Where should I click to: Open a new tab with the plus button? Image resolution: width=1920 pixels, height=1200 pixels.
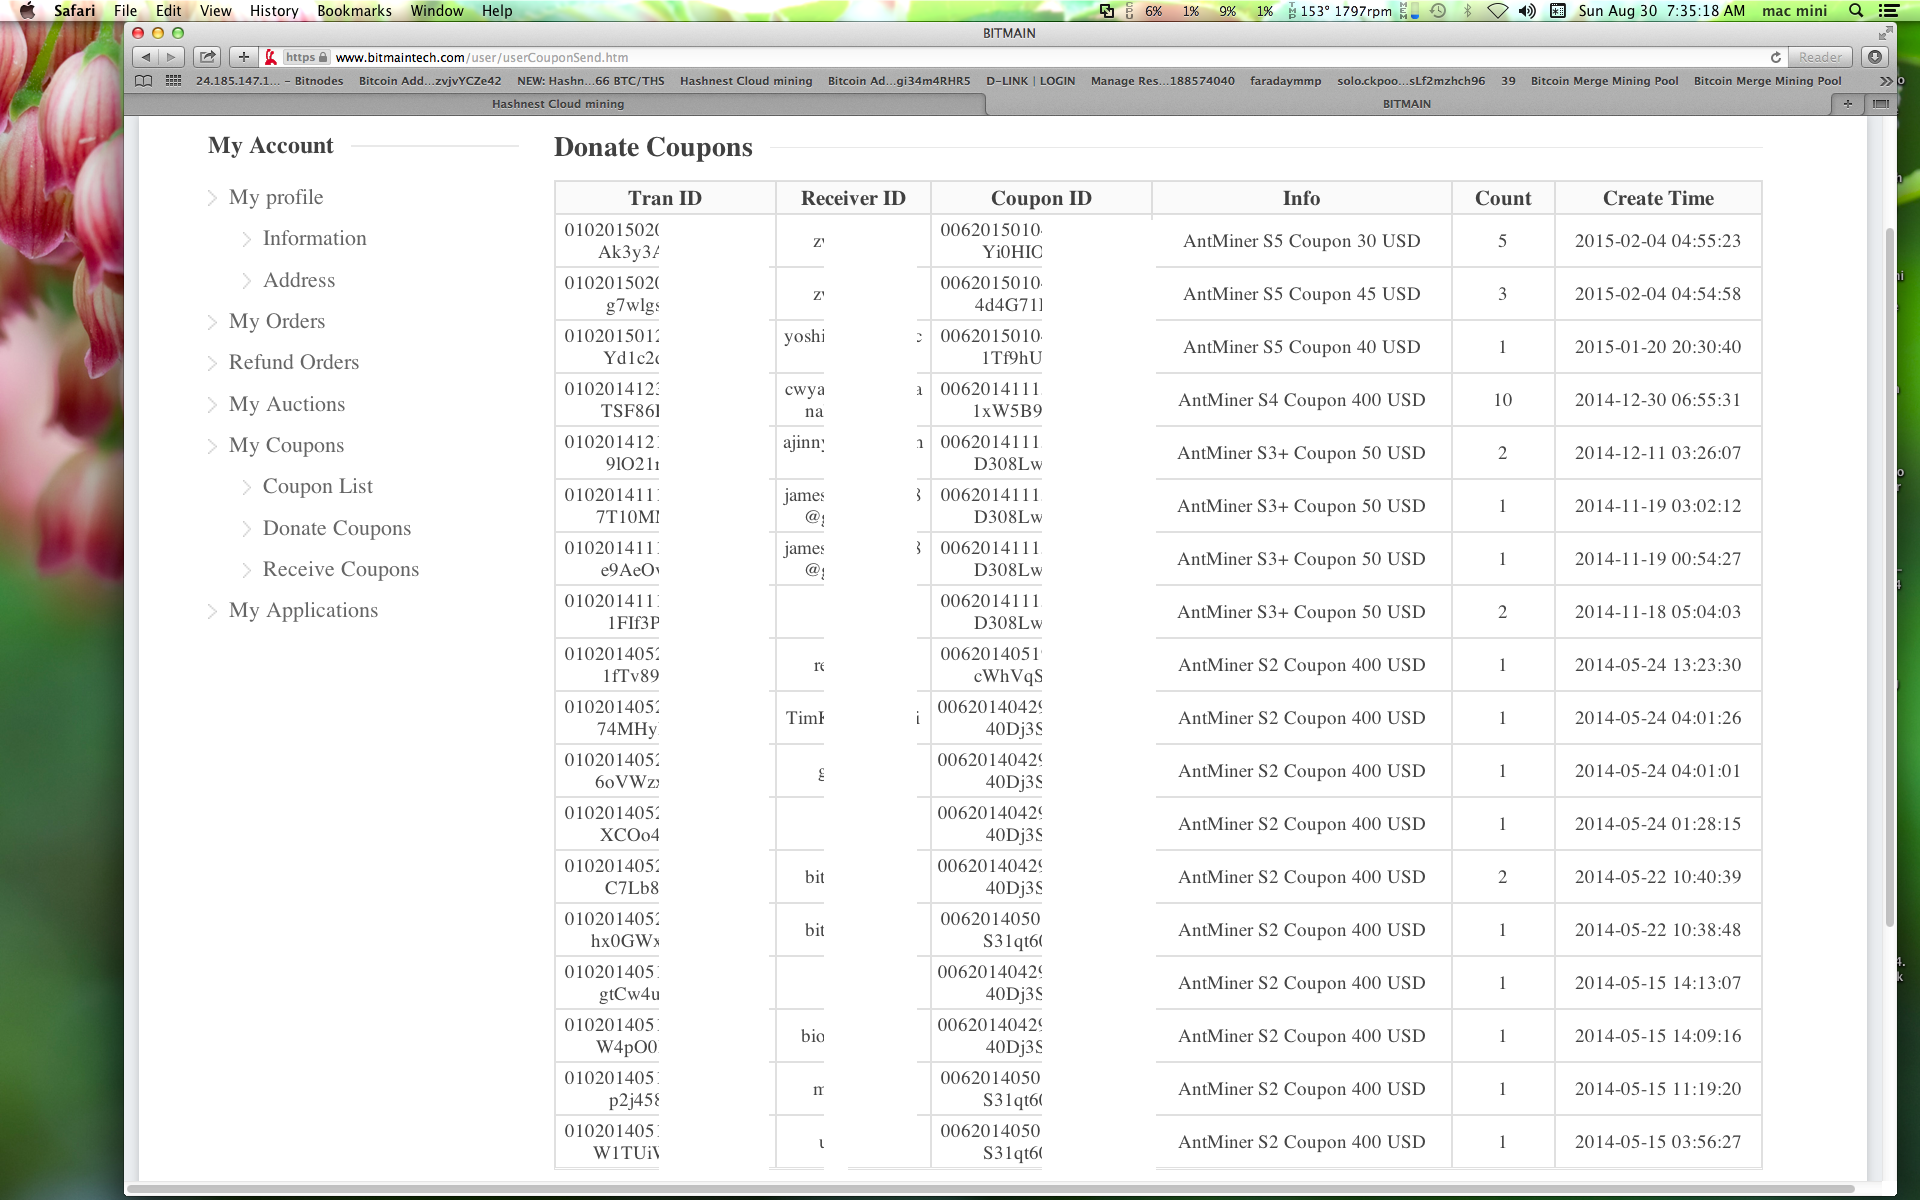[x=1847, y=104]
